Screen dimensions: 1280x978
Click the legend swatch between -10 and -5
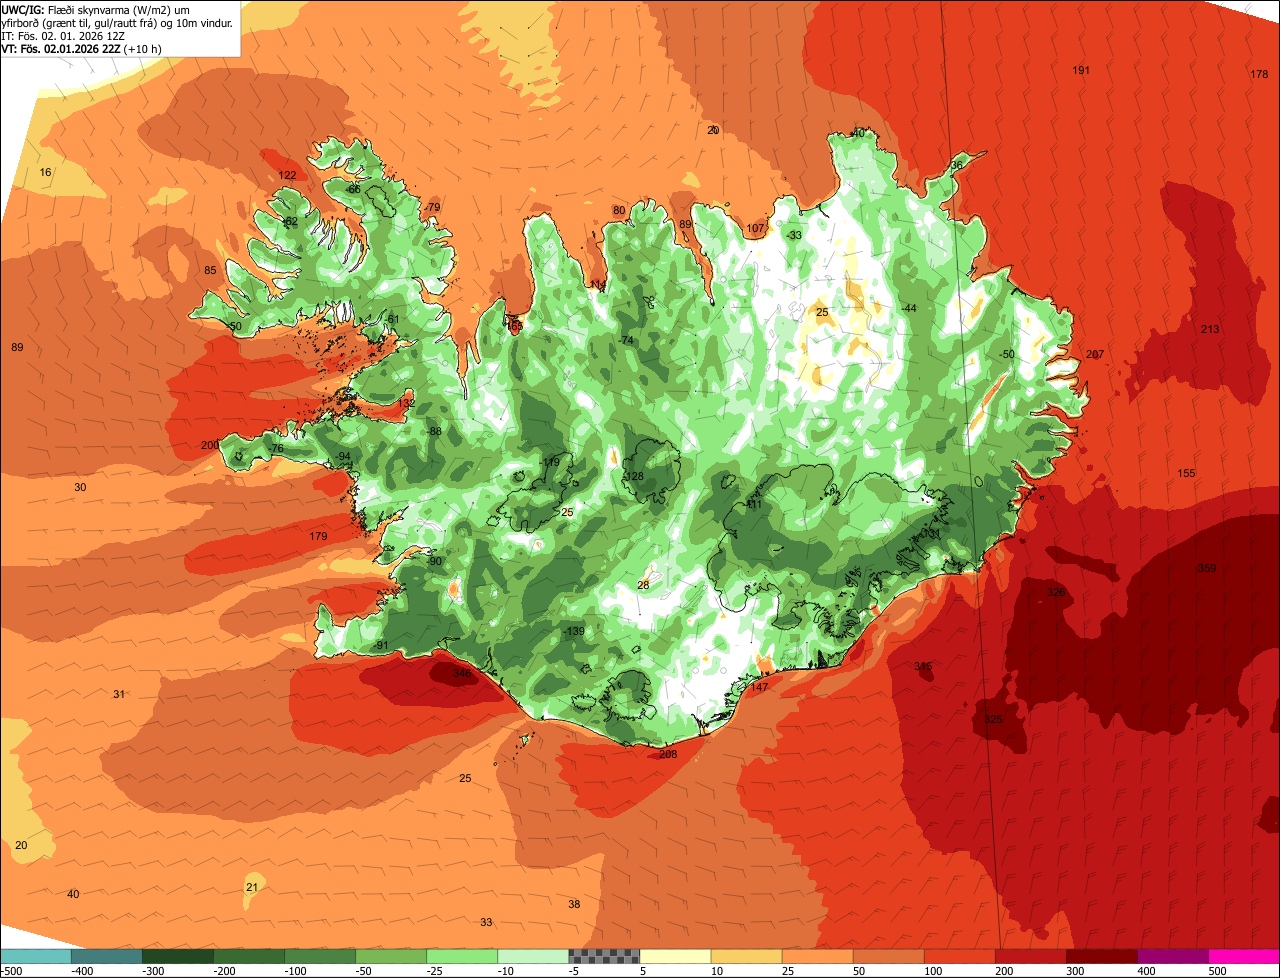tap(532, 956)
